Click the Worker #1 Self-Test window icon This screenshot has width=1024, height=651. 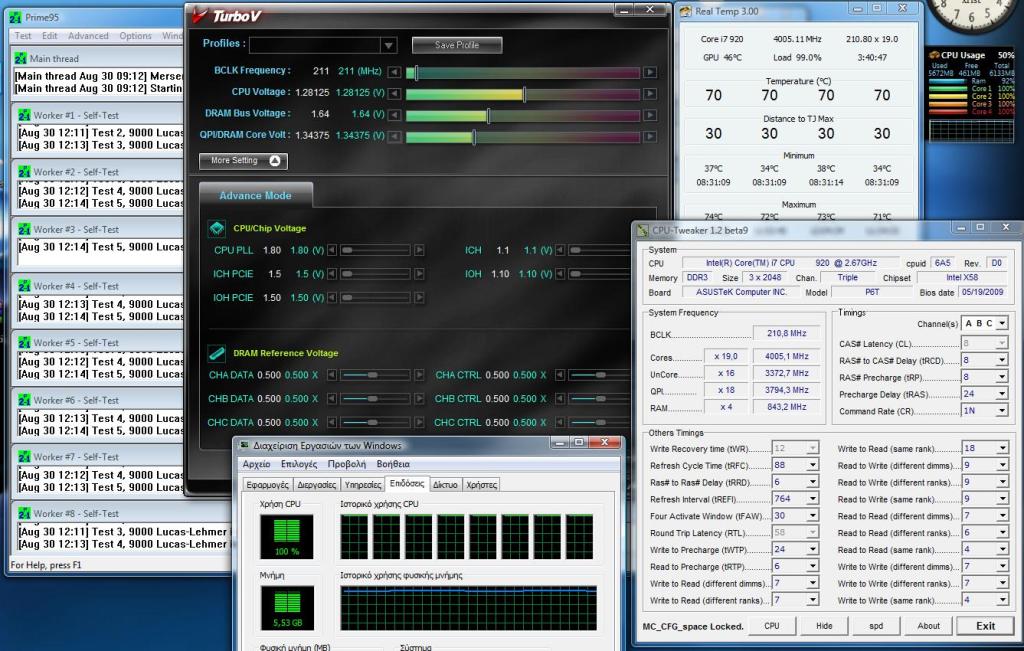24,115
